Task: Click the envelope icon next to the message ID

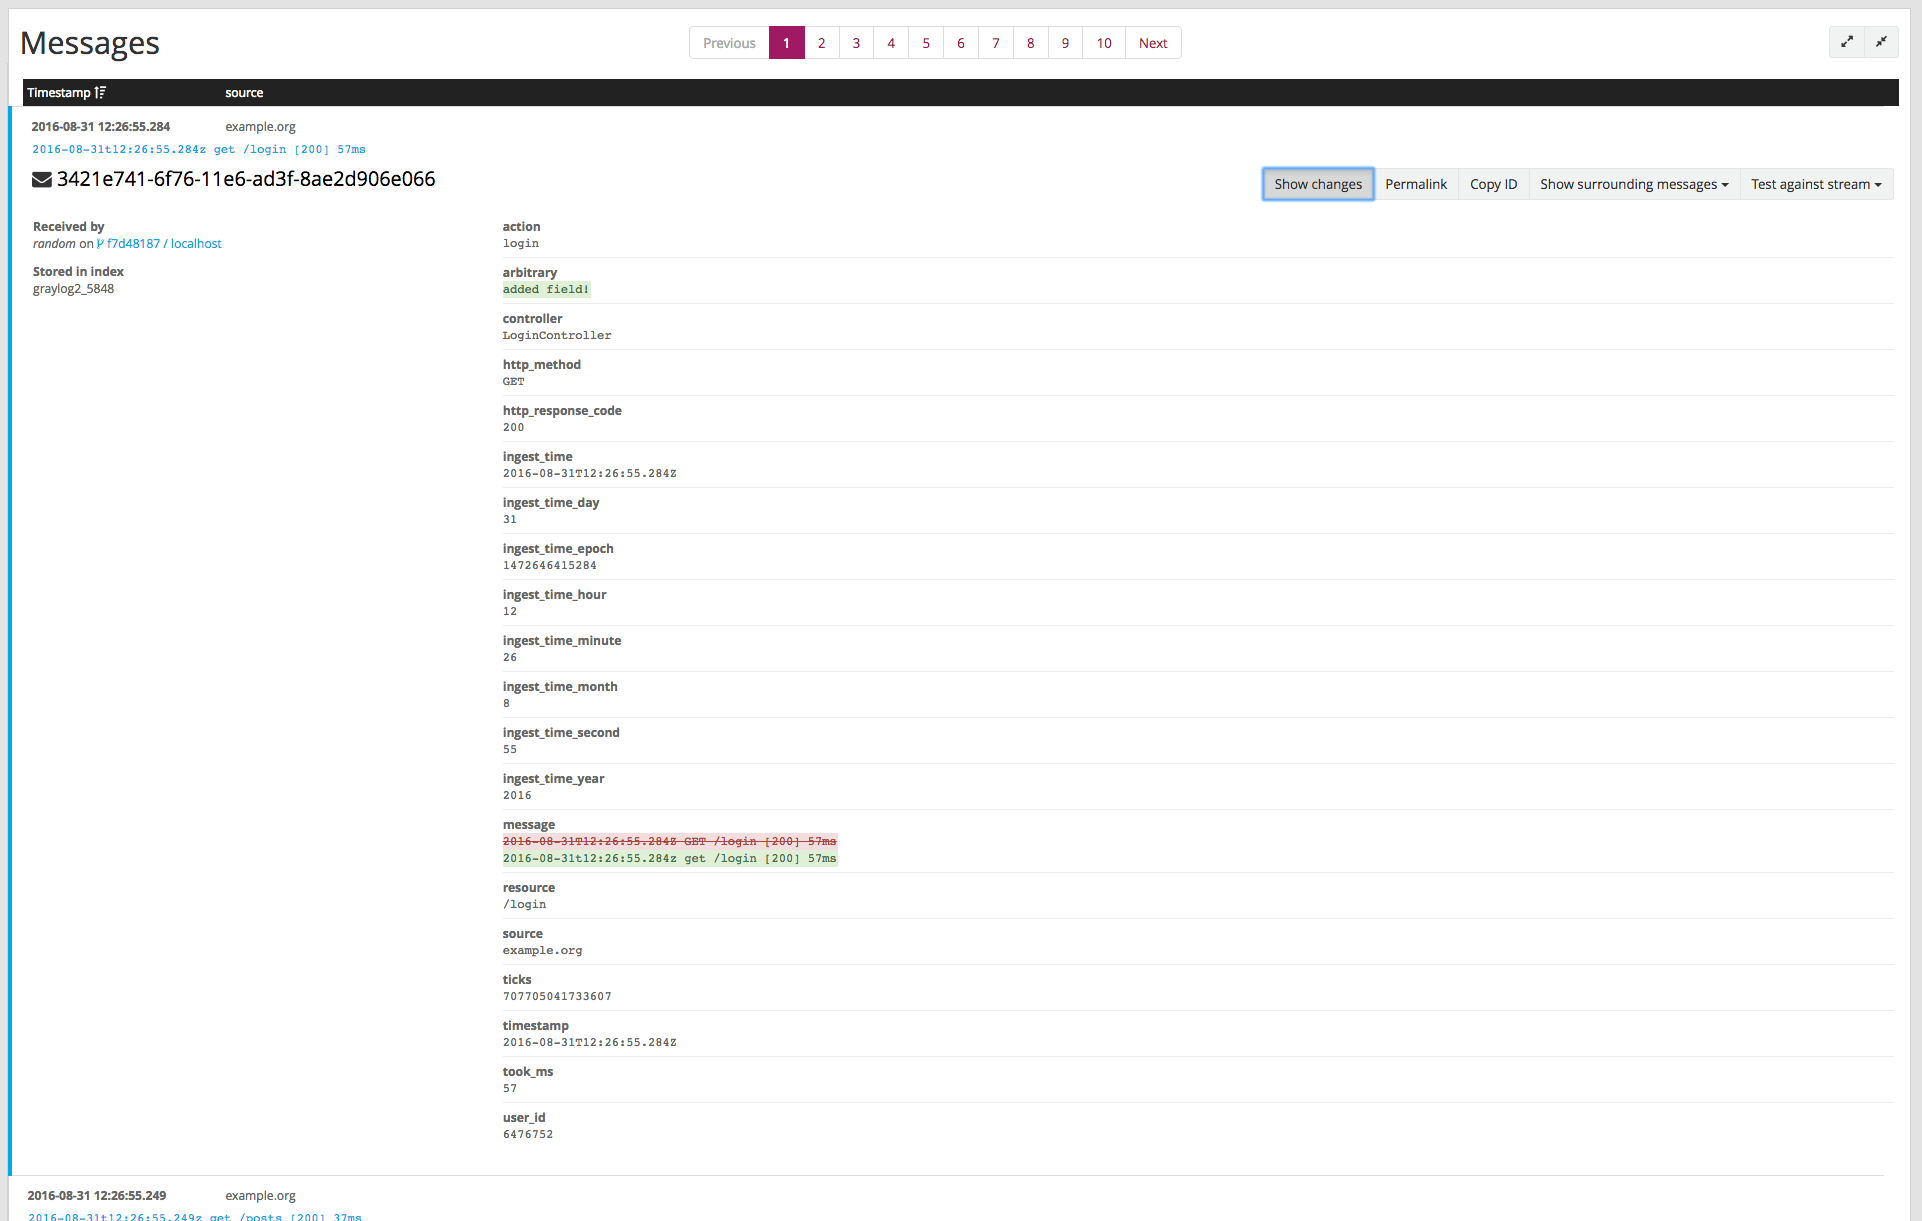Action: pyautogui.click(x=42, y=180)
